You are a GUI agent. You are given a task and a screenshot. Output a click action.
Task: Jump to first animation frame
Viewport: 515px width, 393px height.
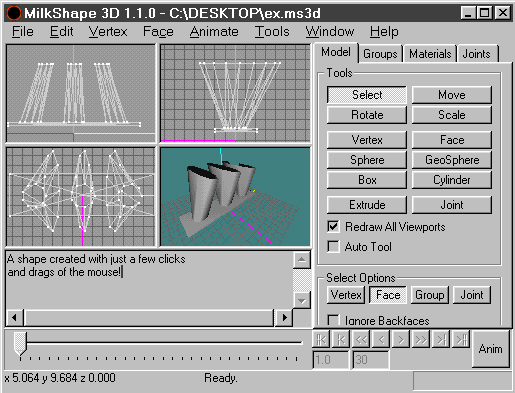point(321,340)
